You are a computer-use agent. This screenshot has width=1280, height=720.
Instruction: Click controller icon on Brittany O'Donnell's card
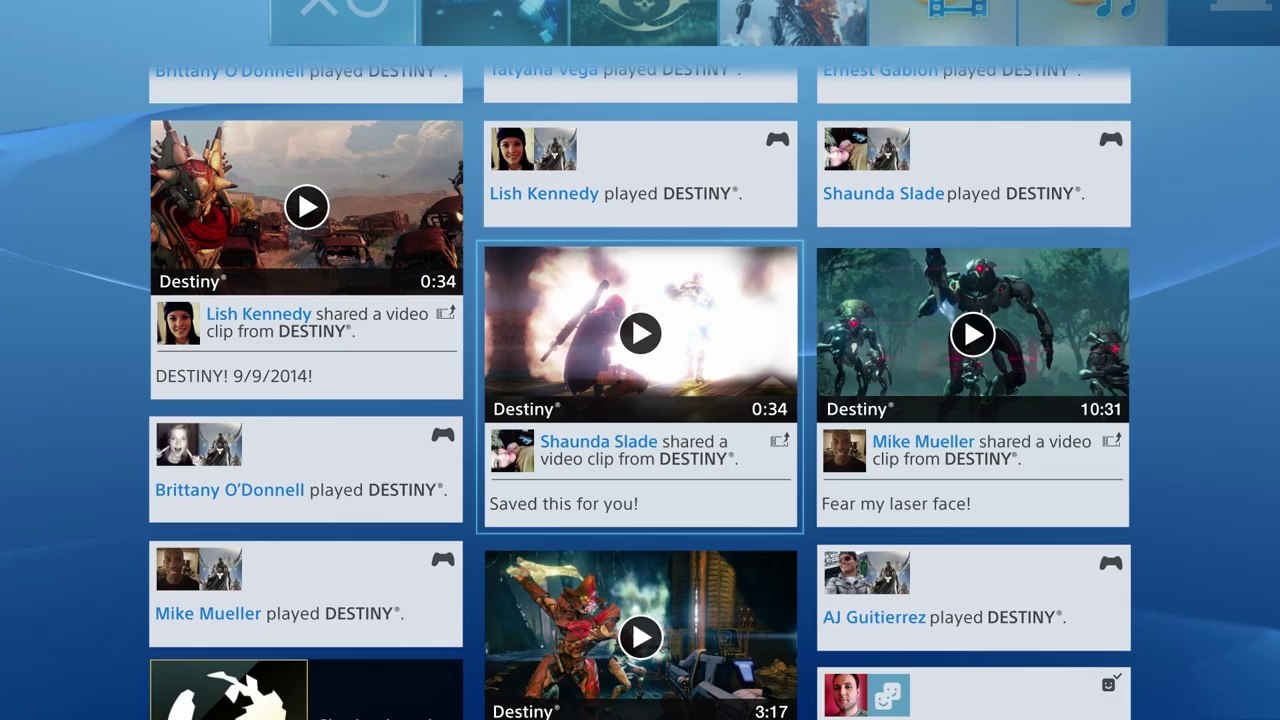click(443, 435)
